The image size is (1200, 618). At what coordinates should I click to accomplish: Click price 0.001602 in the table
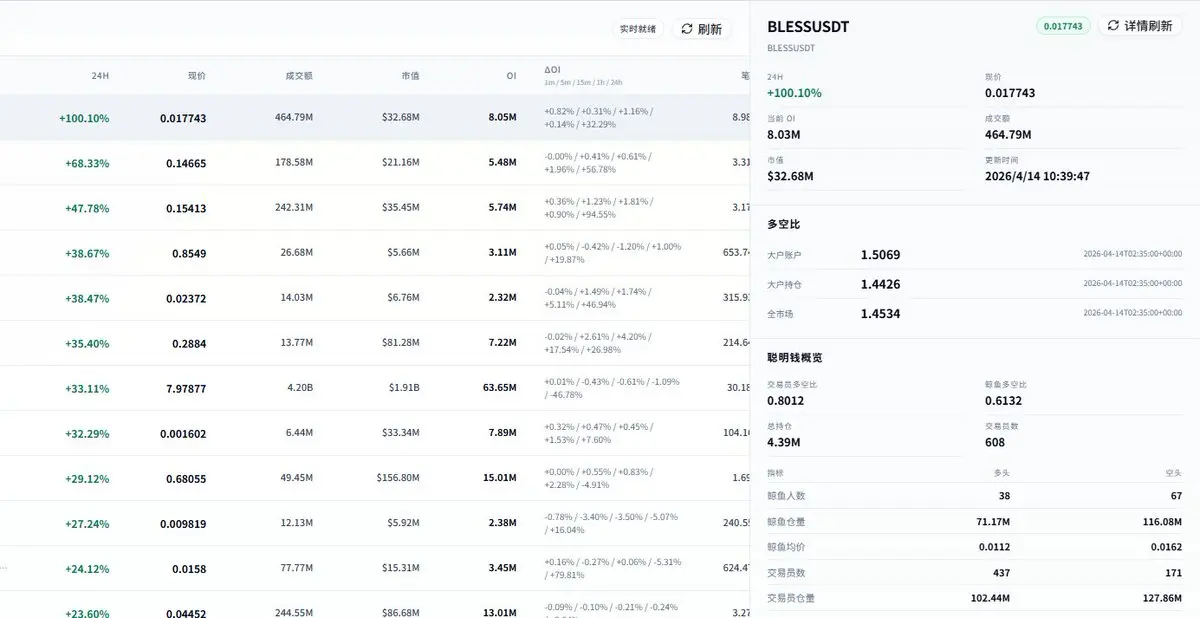click(183, 434)
